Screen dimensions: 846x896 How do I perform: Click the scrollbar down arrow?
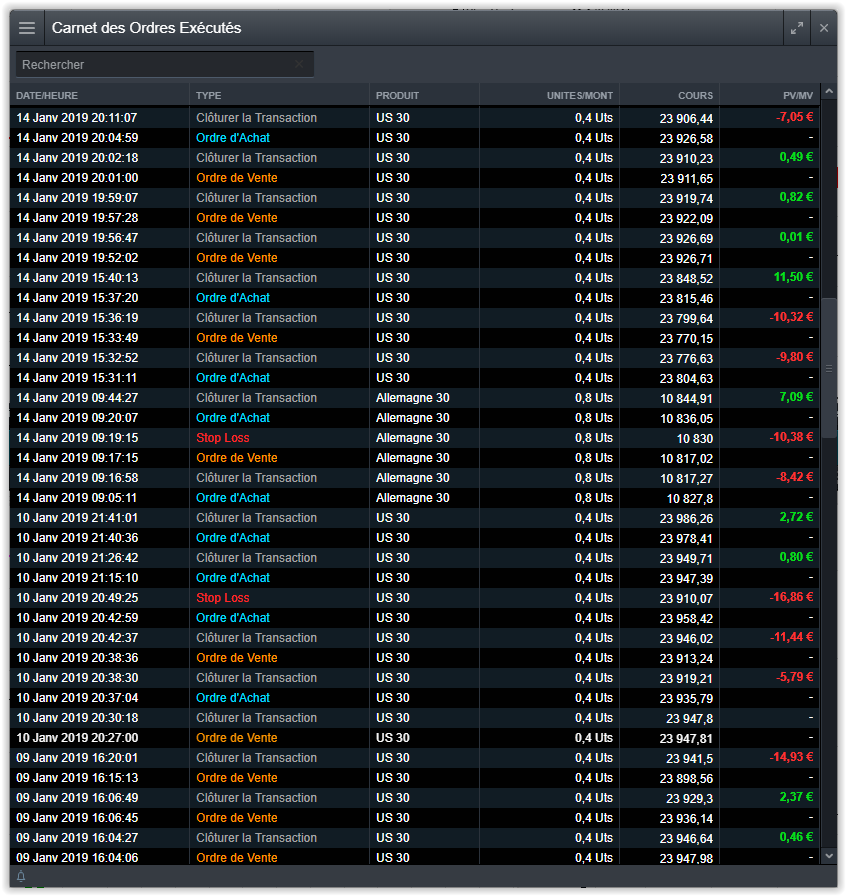coord(829,855)
